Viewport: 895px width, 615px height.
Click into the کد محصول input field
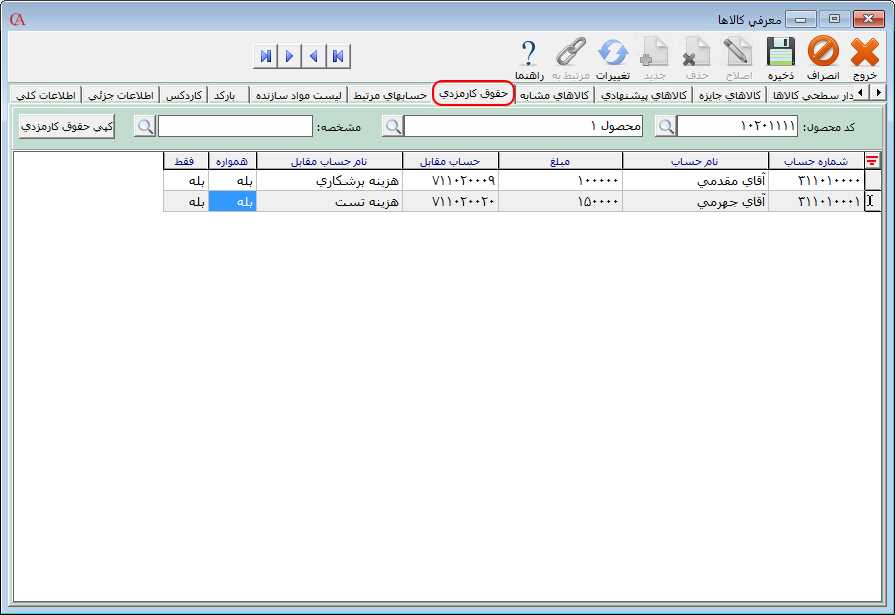(x=738, y=126)
